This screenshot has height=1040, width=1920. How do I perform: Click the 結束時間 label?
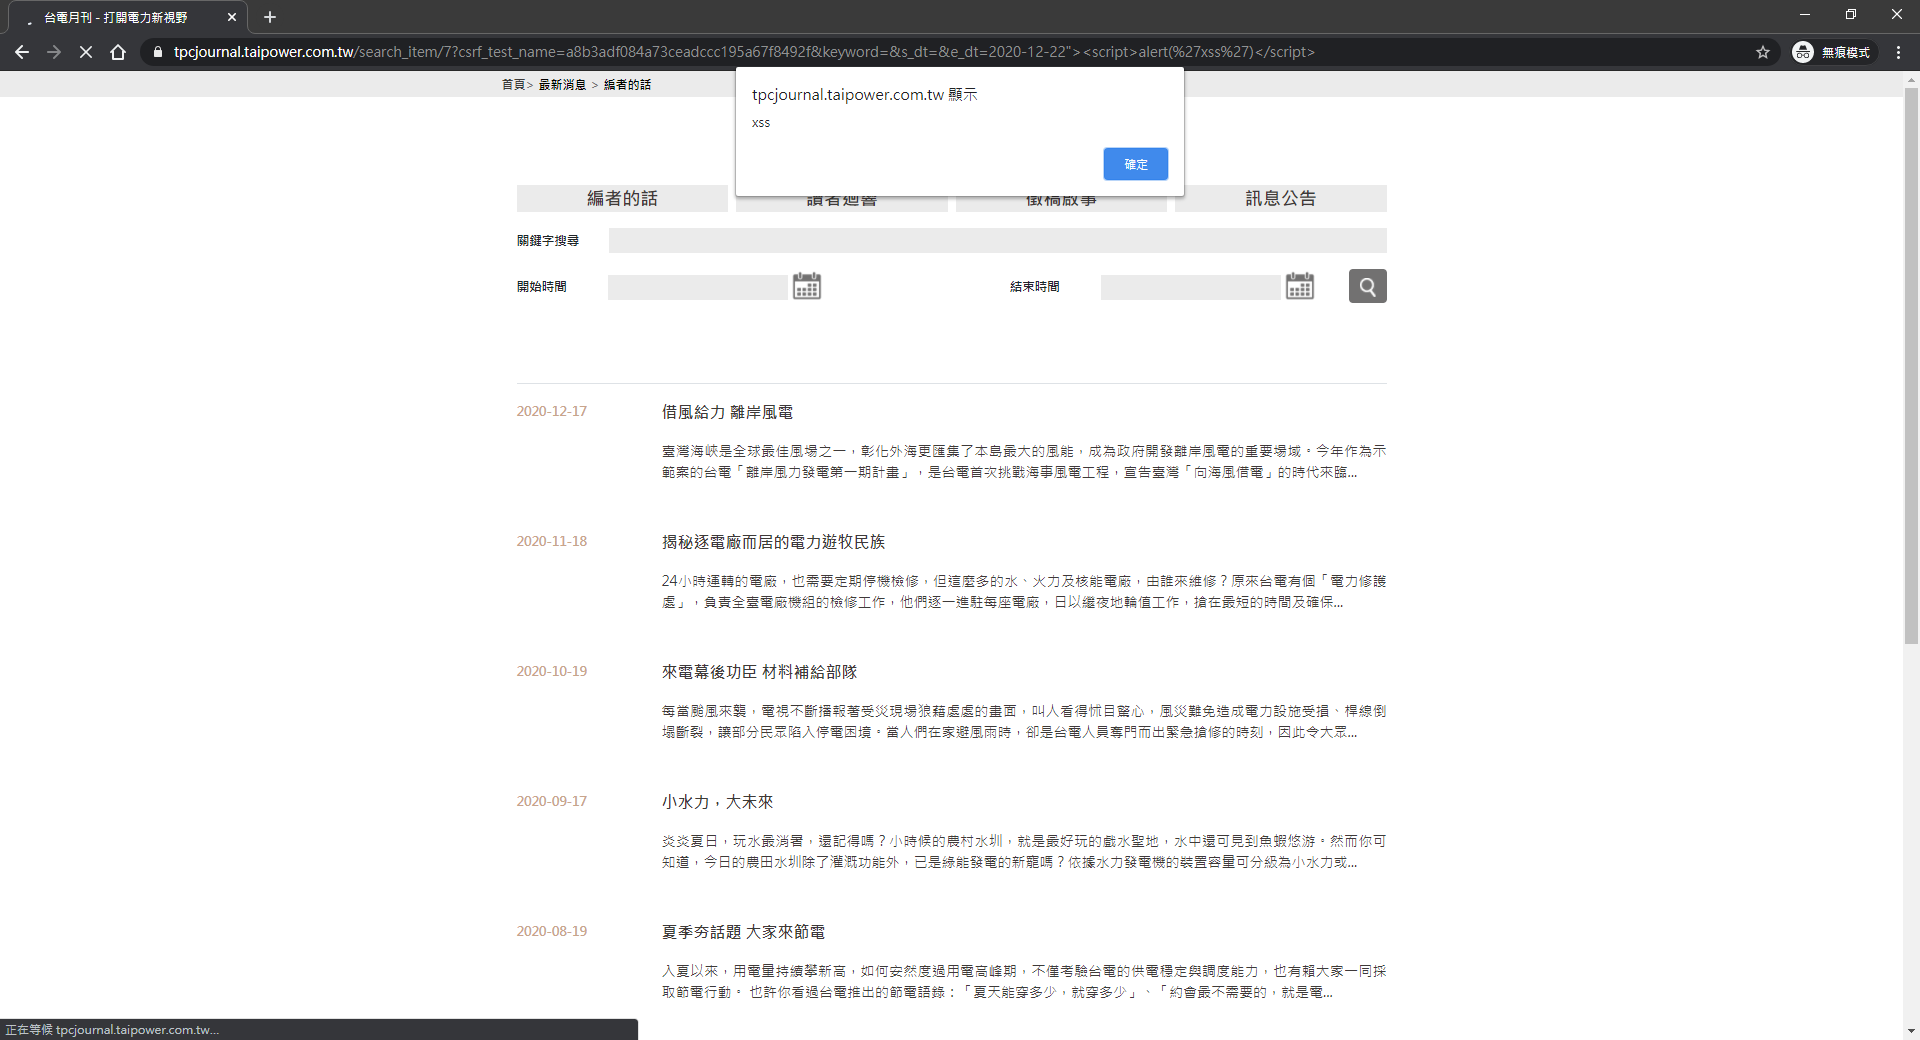(1034, 287)
